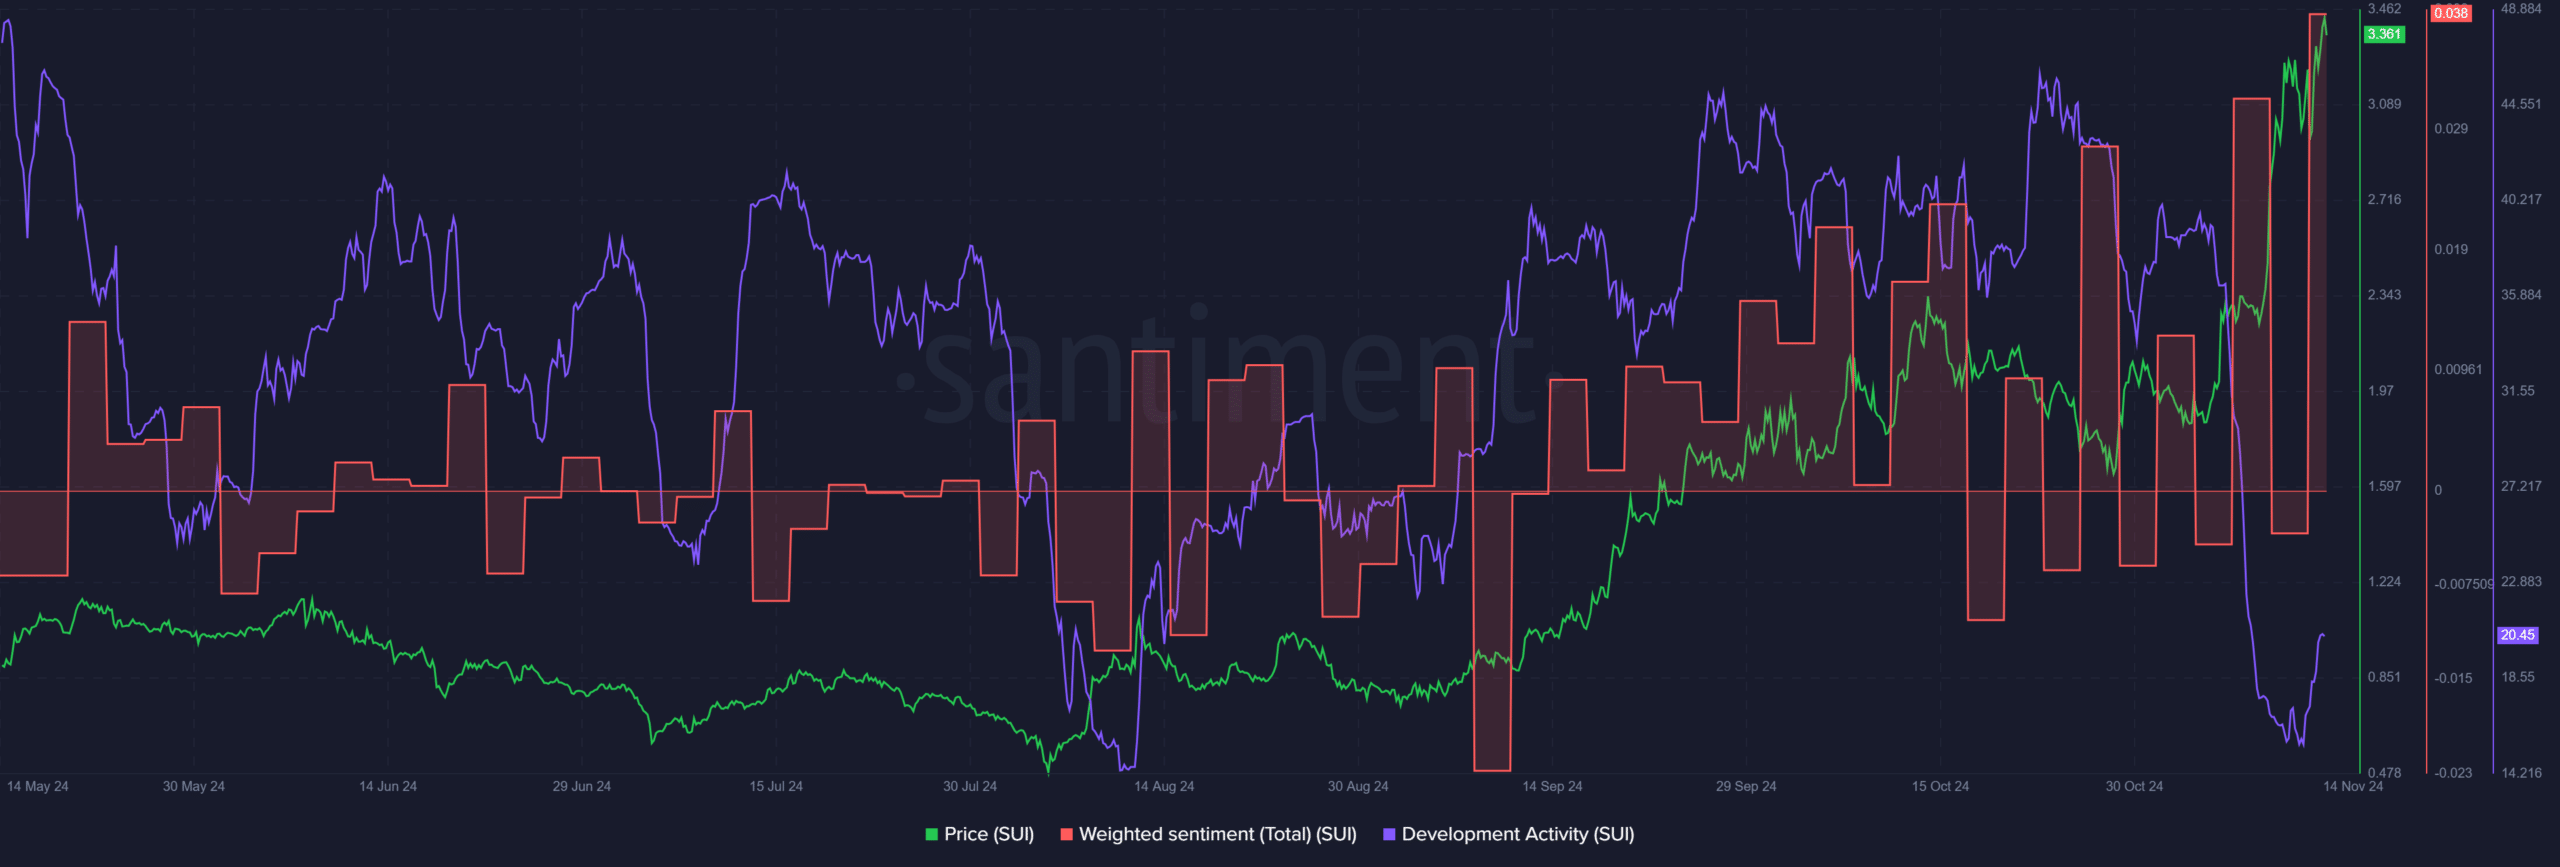The height and width of the screenshot is (867, 2560).
Task: Click the green 3.361 current price tag
Action: 2384,34
